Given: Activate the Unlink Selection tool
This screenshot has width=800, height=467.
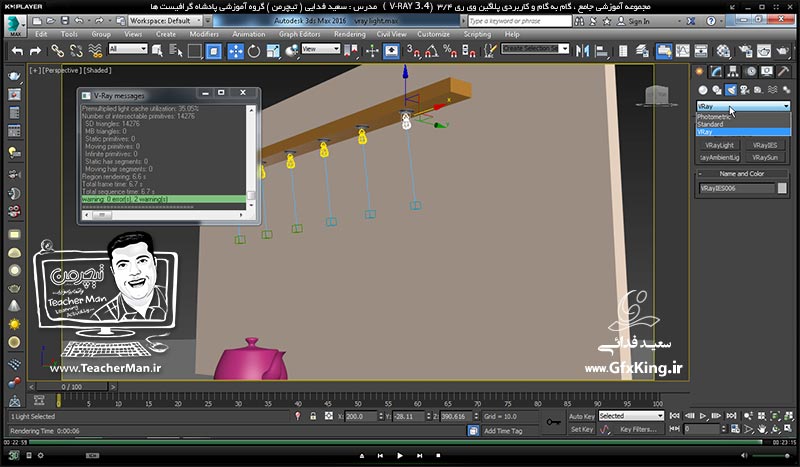Looking at the screenshot, I should coord(77,51).
